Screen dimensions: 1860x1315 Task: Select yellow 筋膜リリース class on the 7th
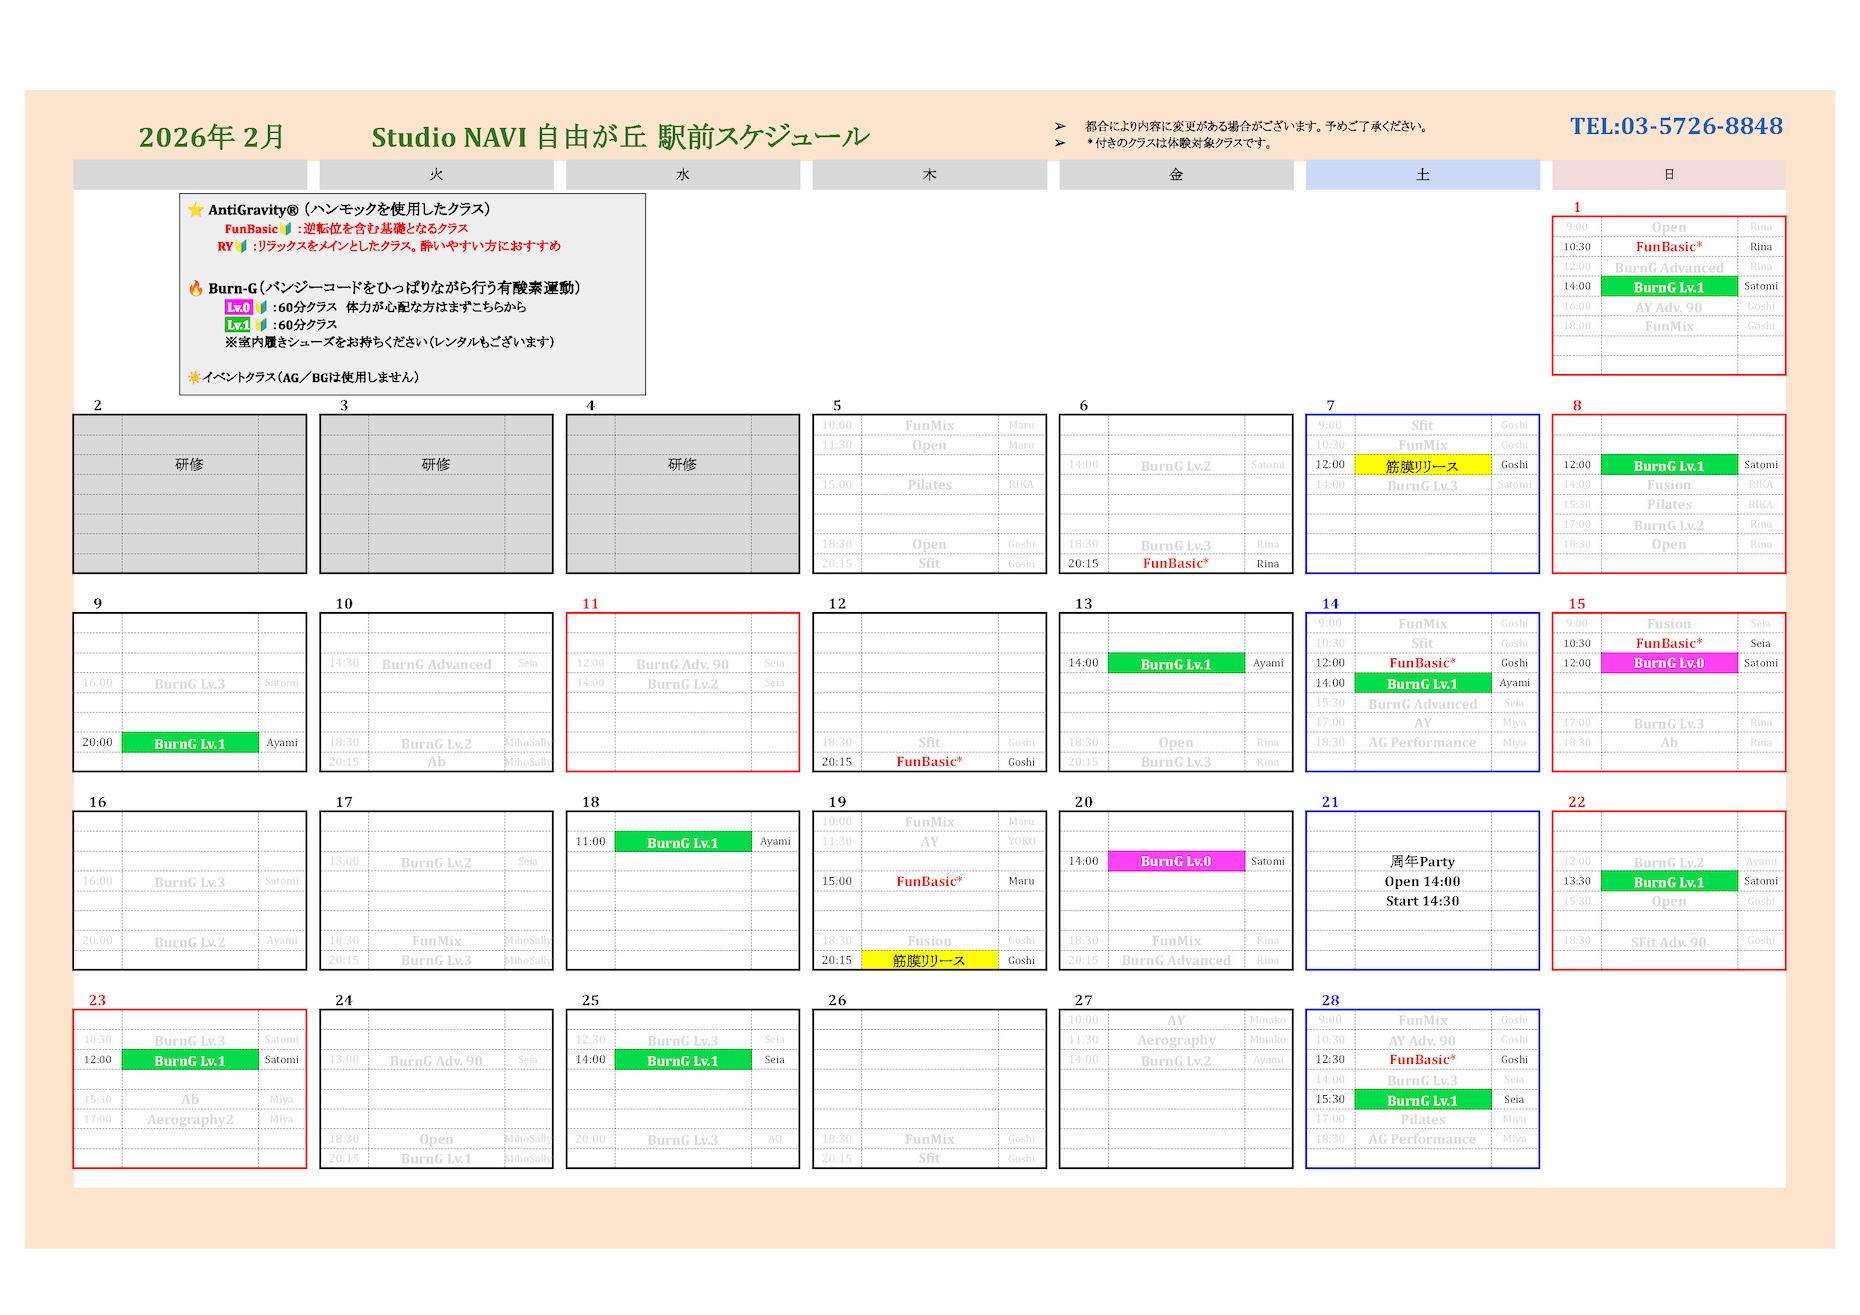click(x=1422, y=466)
